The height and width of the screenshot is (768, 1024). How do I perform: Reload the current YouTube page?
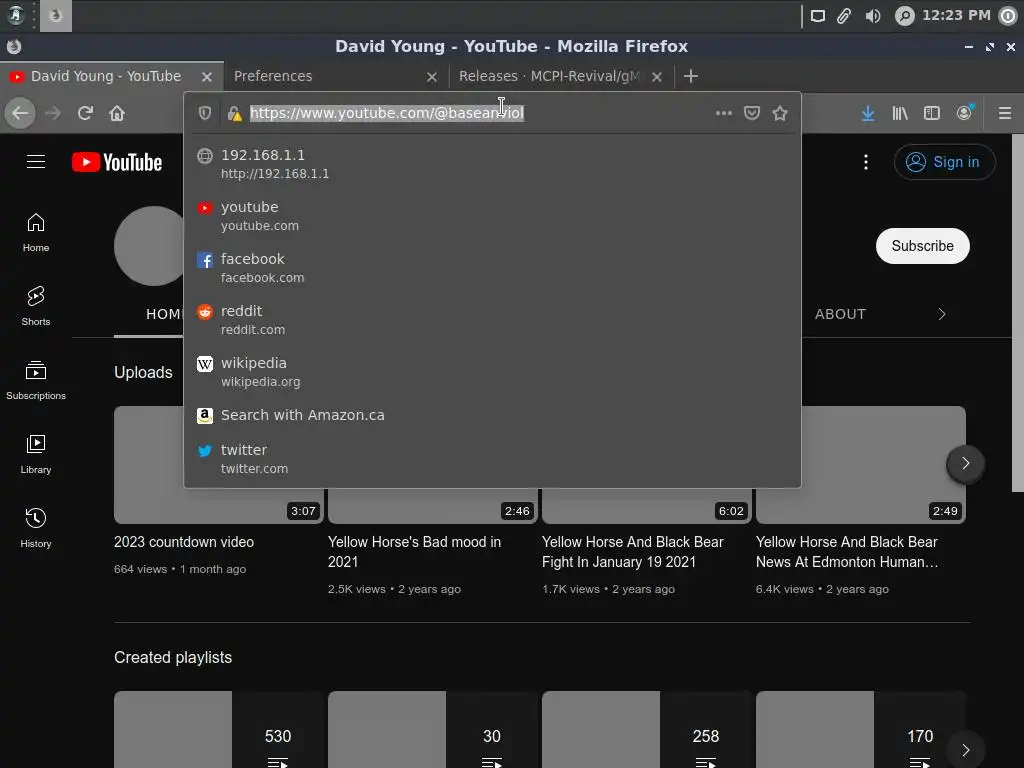point(85,113)
